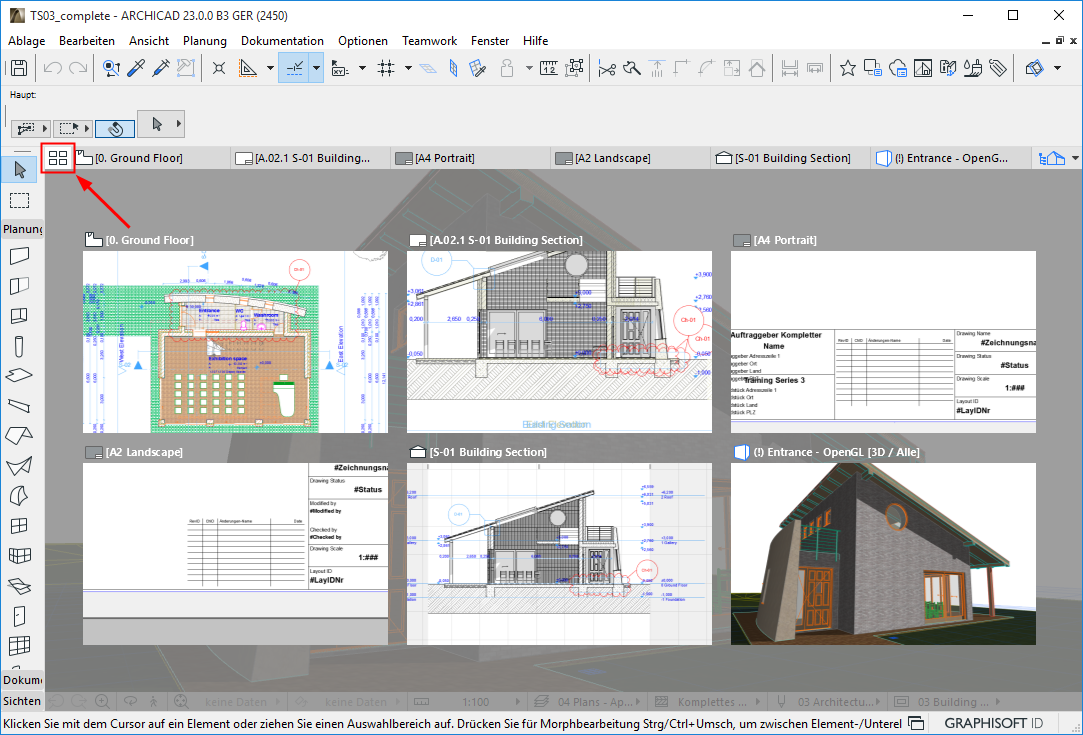Select the Arrow selection tool in toolbox
Screen dimensions: 1083x735
pyautogui.click(x=19, y=170)
